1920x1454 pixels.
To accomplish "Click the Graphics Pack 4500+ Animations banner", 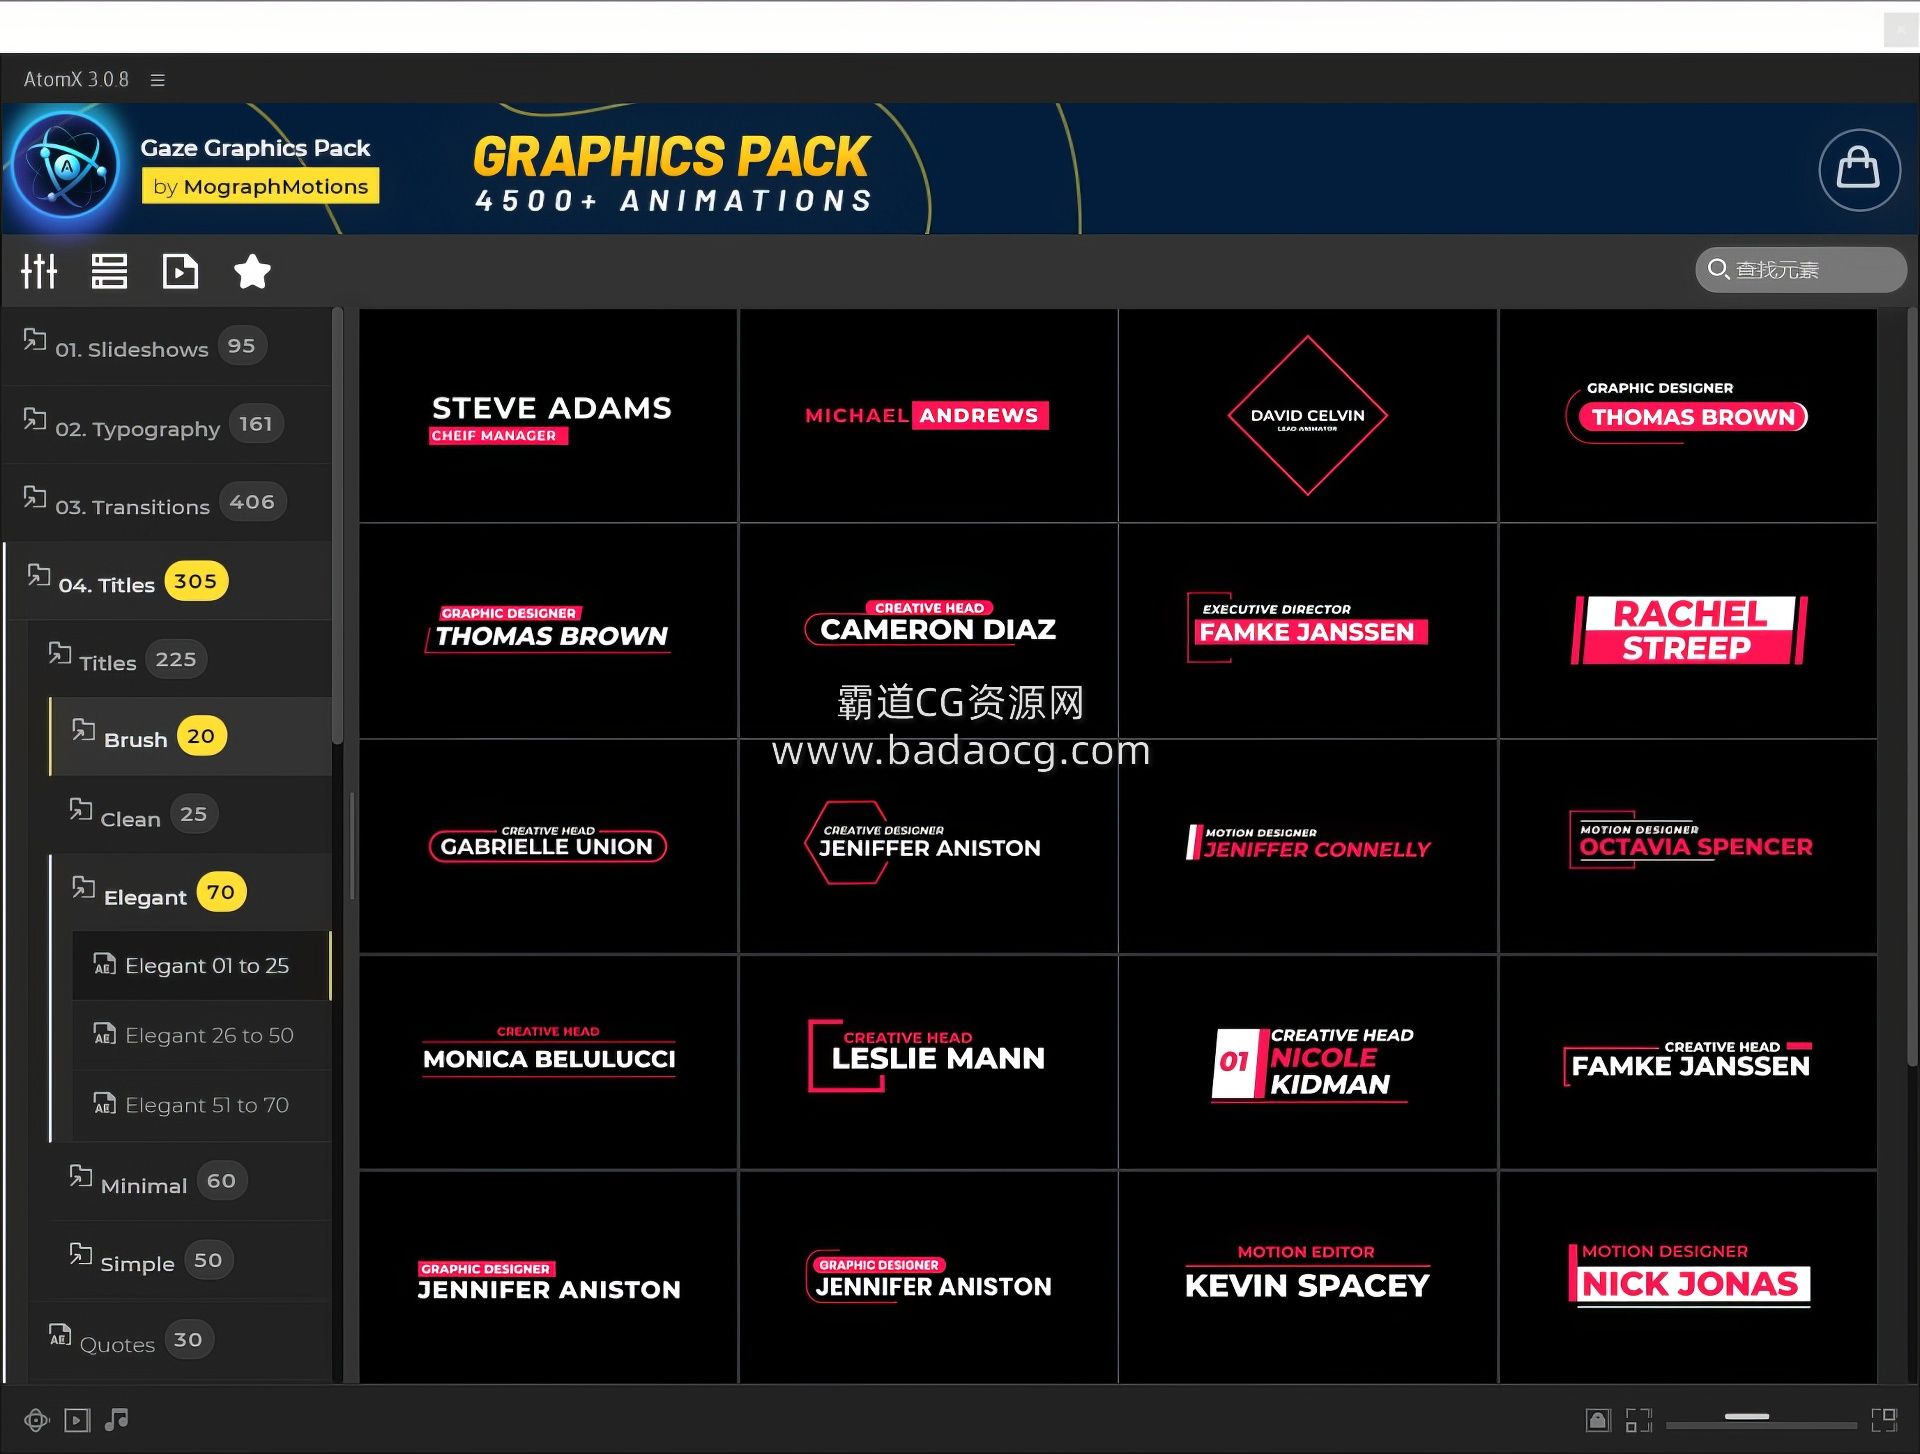I will point(672,172).
